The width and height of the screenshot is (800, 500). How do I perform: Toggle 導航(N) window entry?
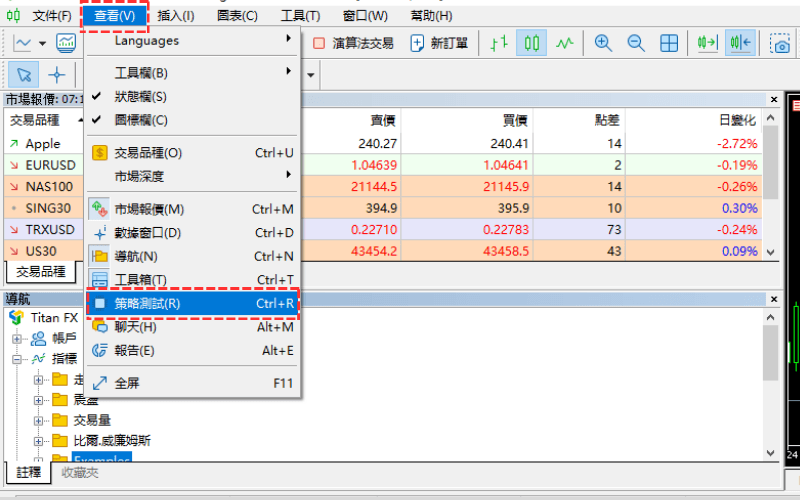coord(192,256)
